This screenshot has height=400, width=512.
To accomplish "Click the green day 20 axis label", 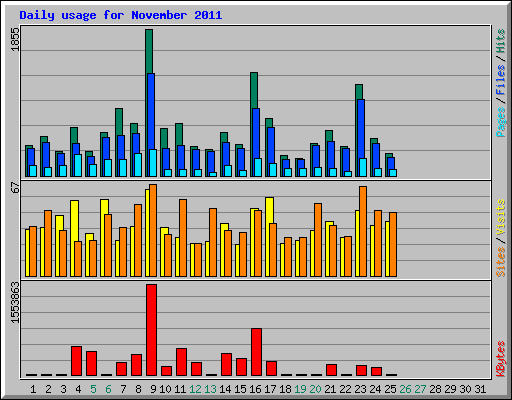I will click(315, 389).
